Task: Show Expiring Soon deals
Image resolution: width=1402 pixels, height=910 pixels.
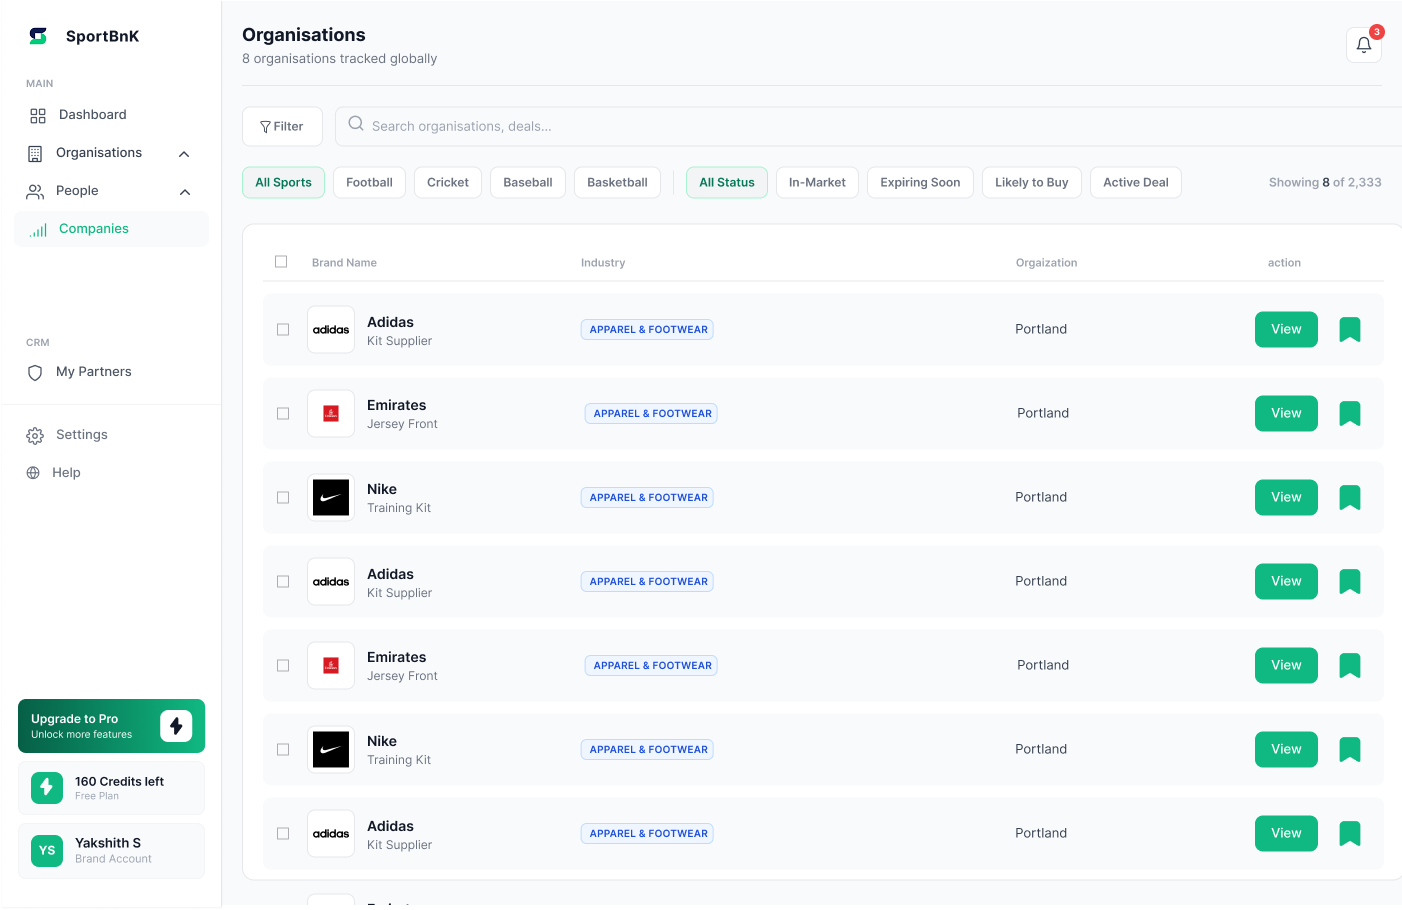Action: click(920, 183)
